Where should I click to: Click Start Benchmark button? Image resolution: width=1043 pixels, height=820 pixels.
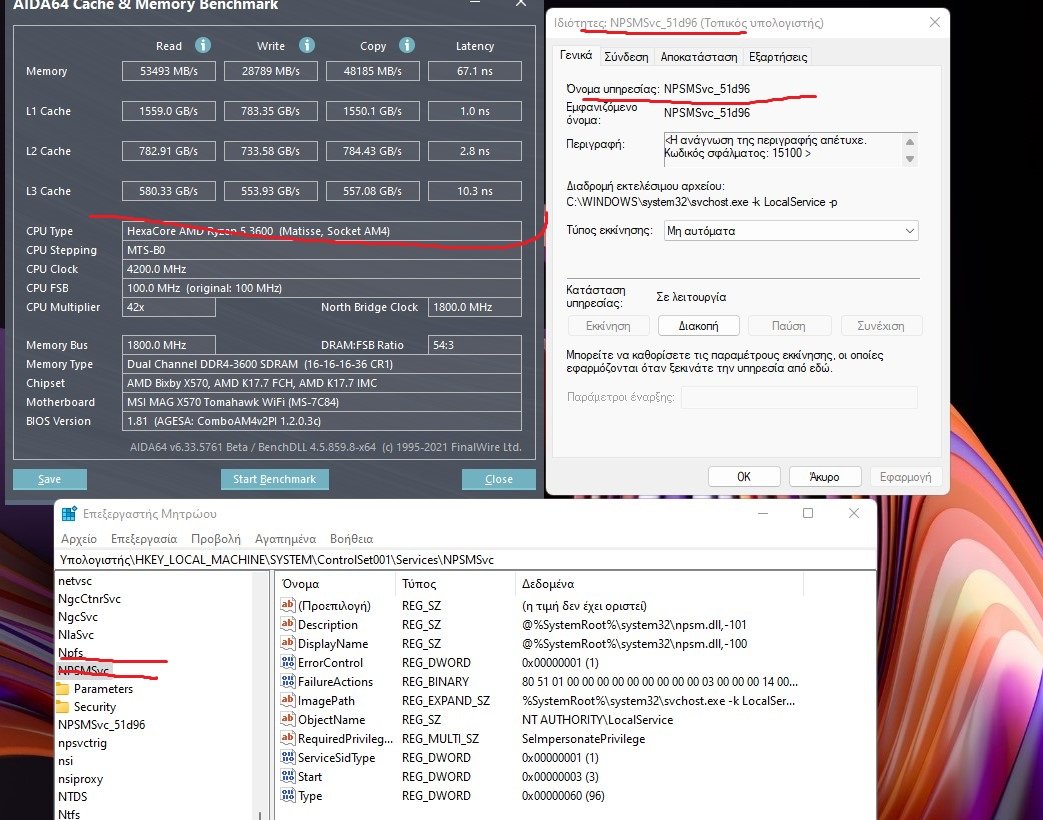point(275,479)
